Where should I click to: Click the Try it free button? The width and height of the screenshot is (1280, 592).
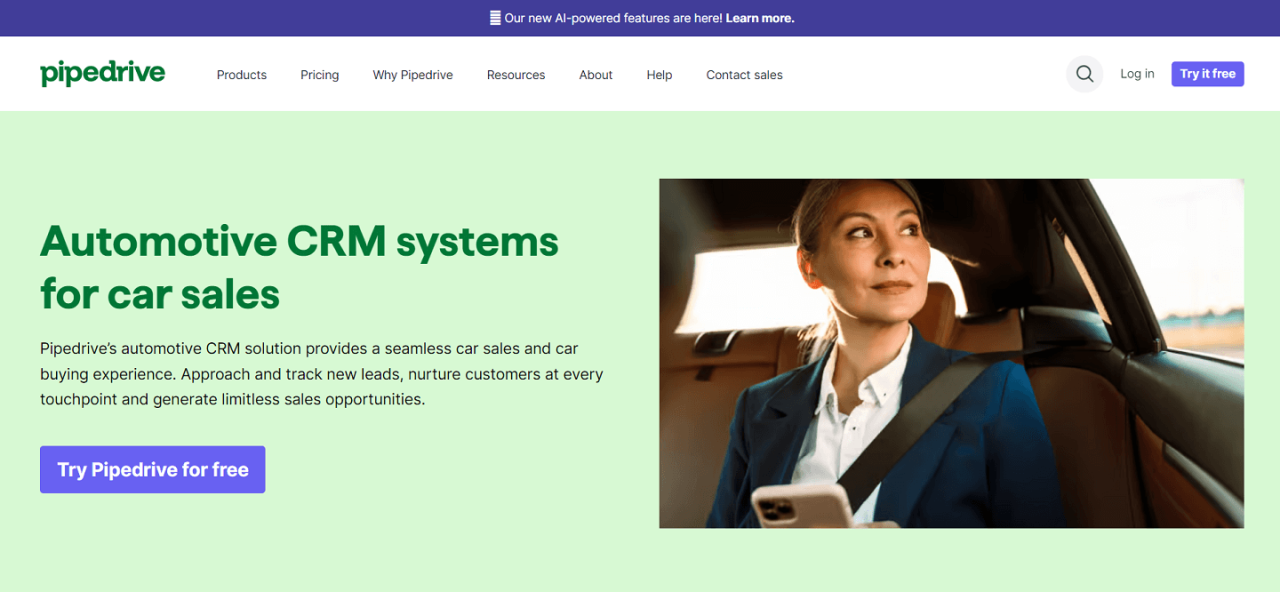coord(1208,74)
